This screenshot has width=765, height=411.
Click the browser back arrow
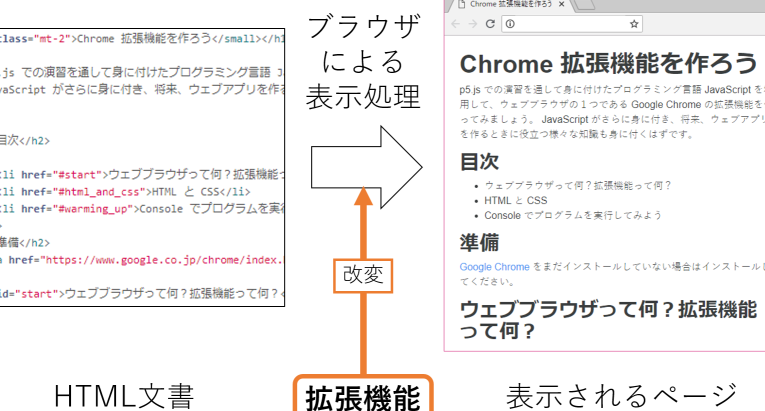[456, 23]
